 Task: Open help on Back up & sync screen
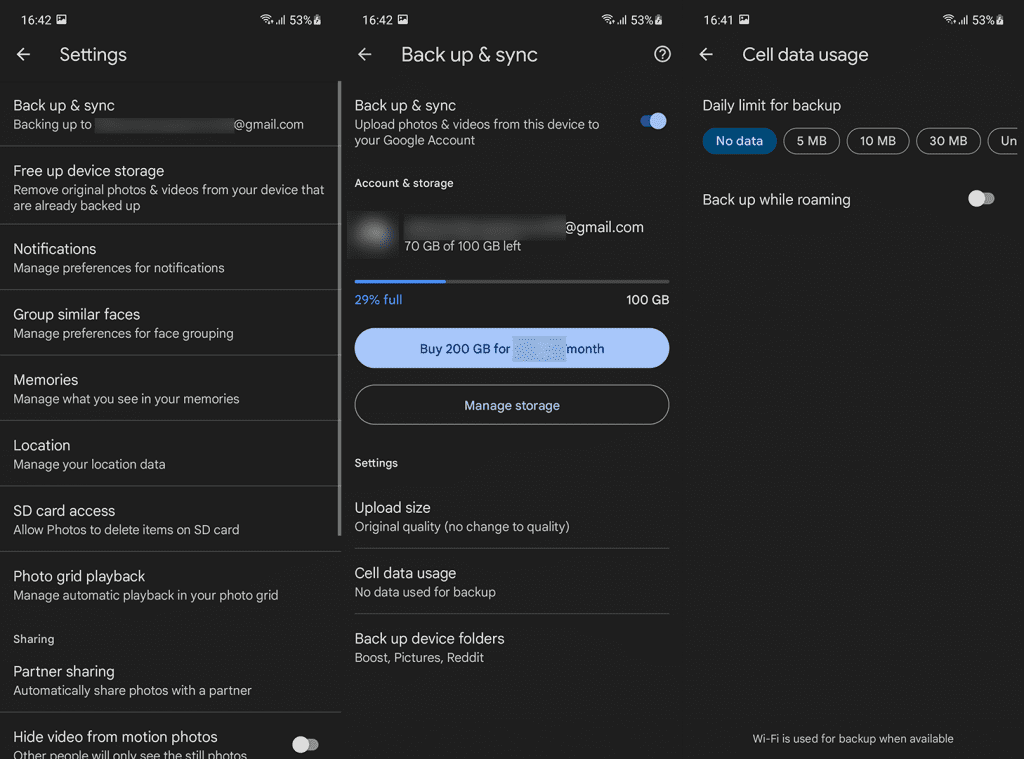[662, 54]
